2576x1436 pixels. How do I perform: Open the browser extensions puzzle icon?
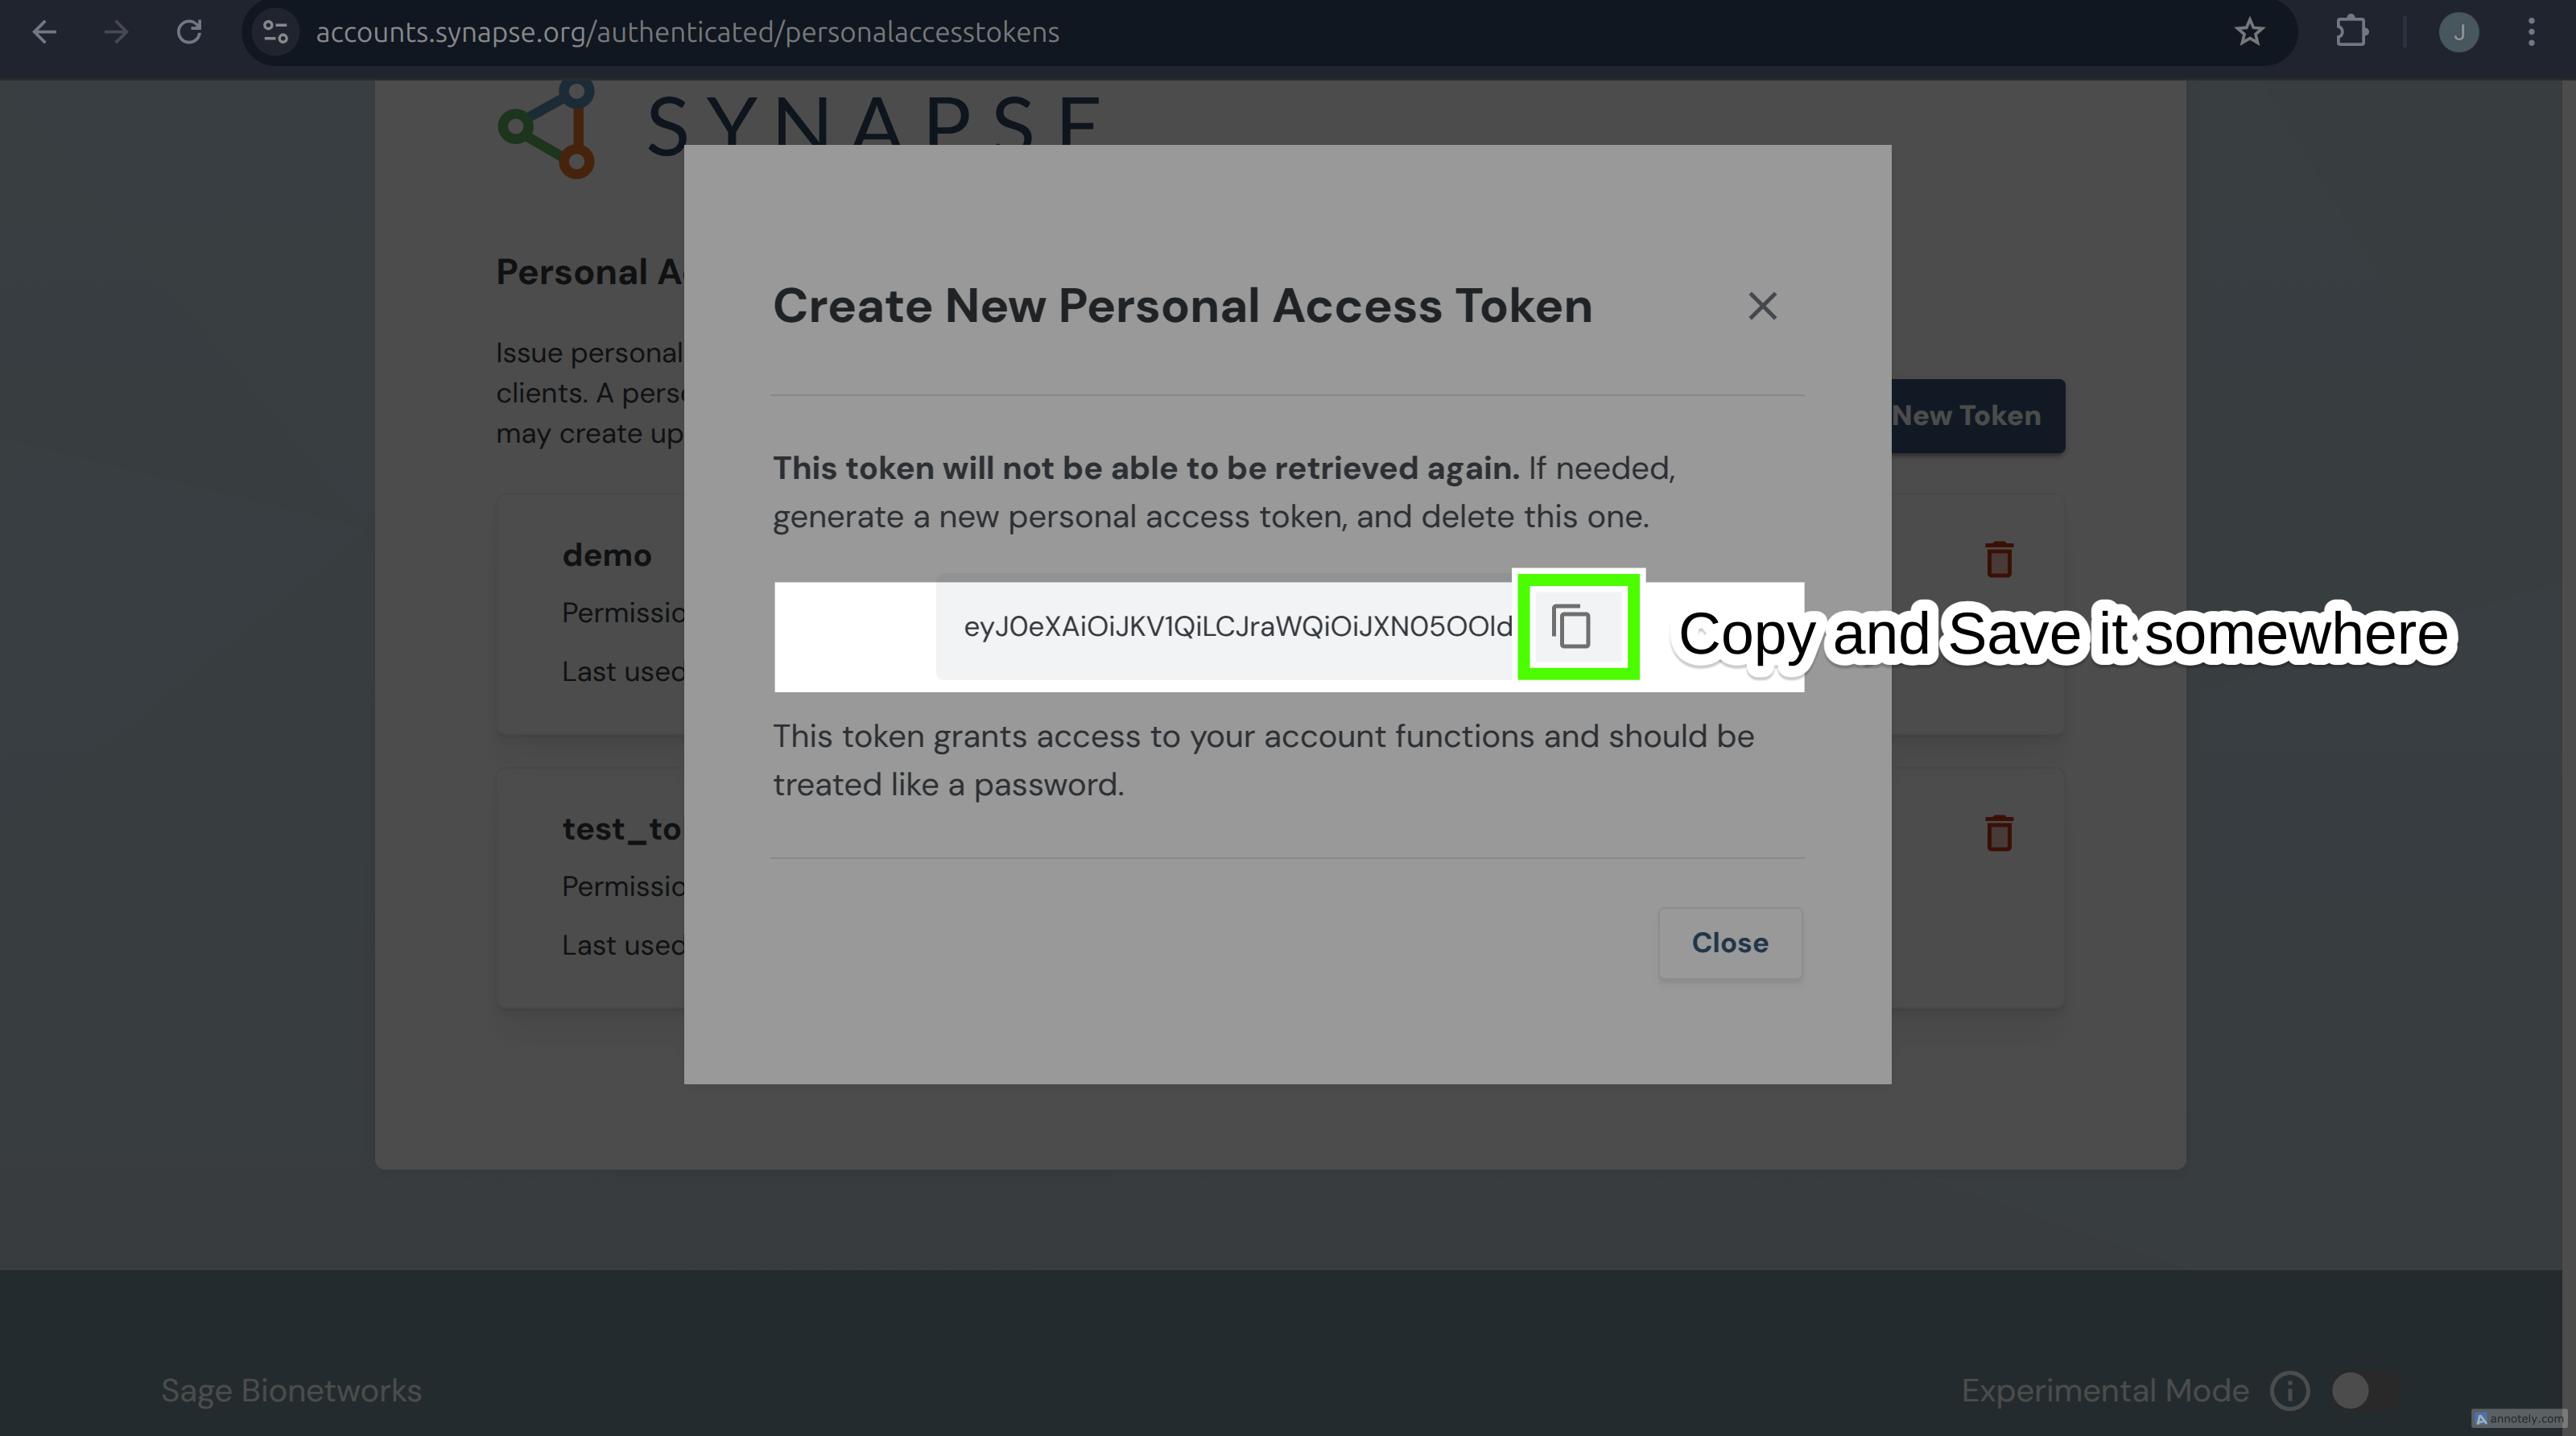point(2352,32)
